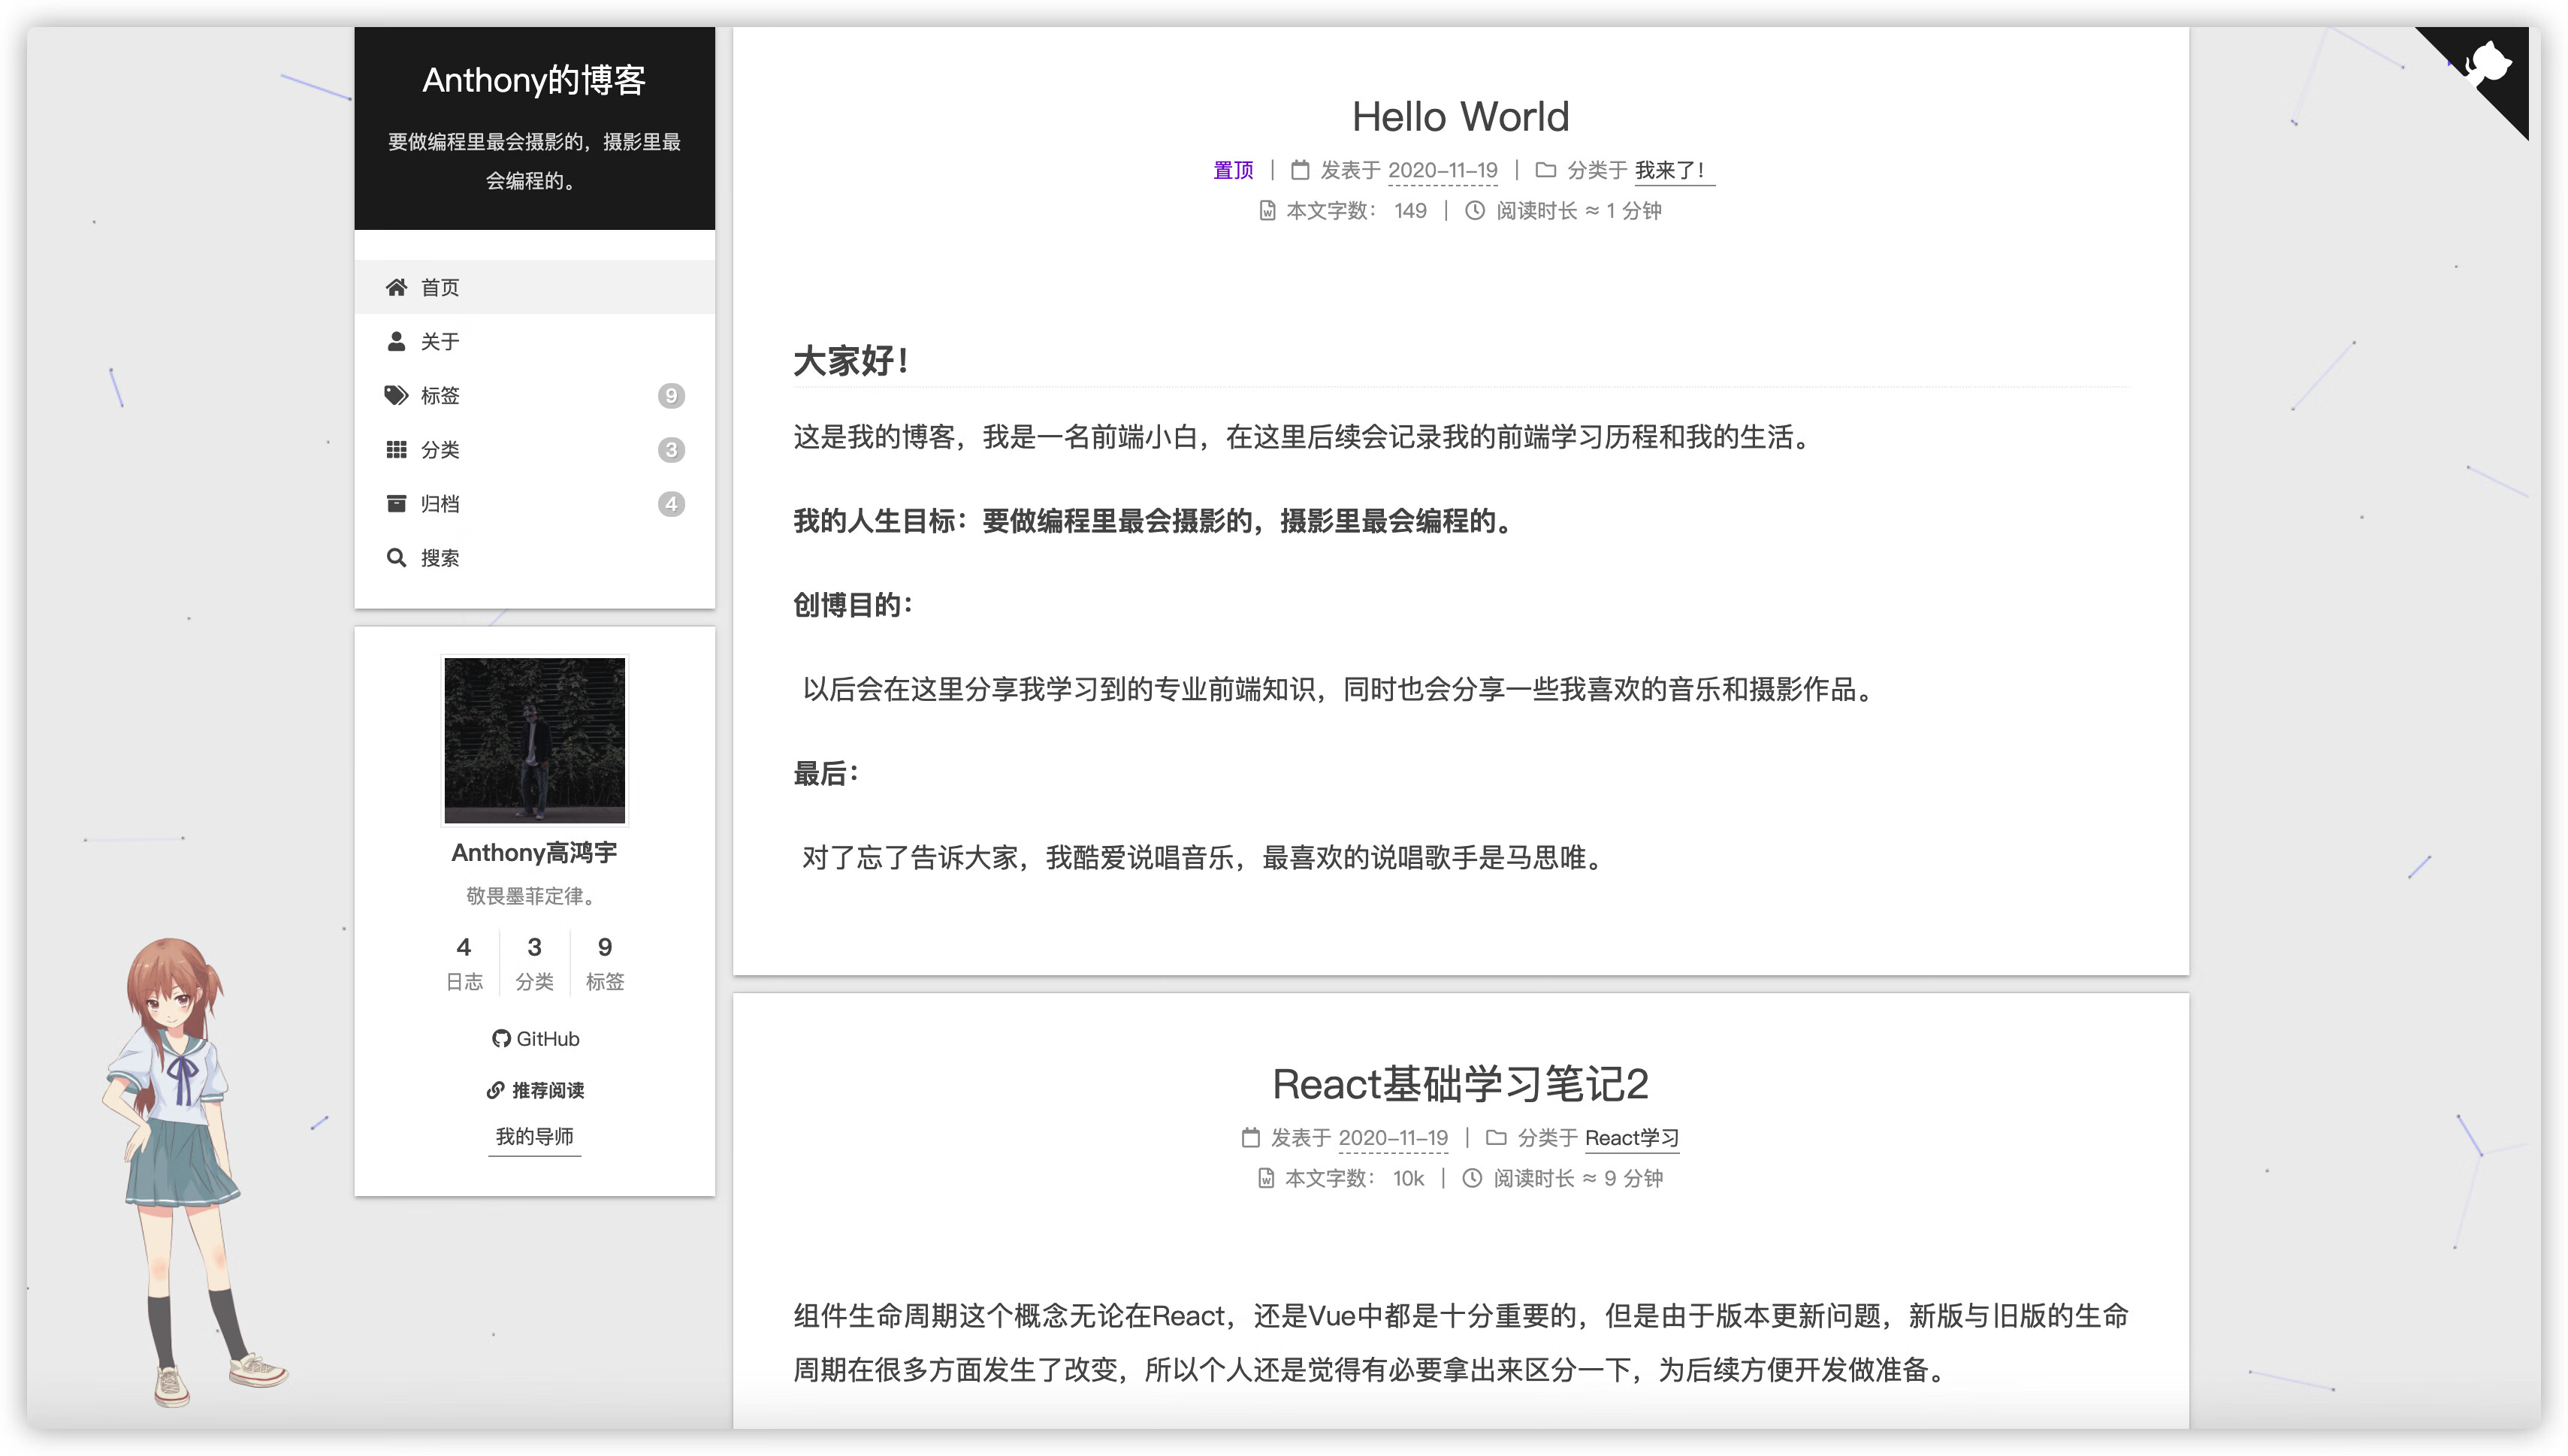Click the archive box icon beside 归档
This screenshot has width=2568, height=1456.
396,503
